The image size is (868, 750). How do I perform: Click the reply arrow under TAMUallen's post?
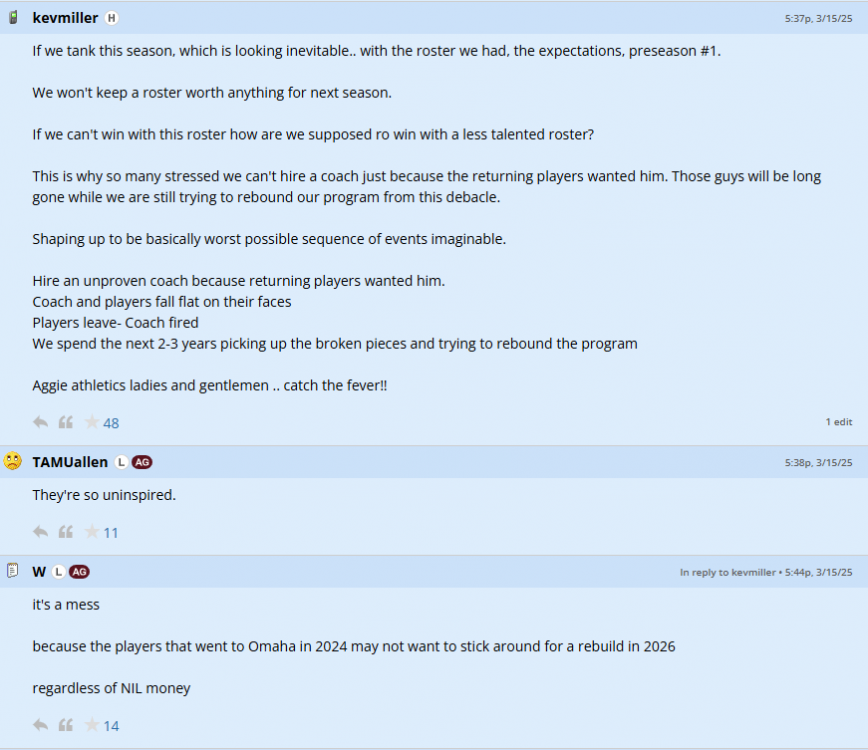click(41, 532)
